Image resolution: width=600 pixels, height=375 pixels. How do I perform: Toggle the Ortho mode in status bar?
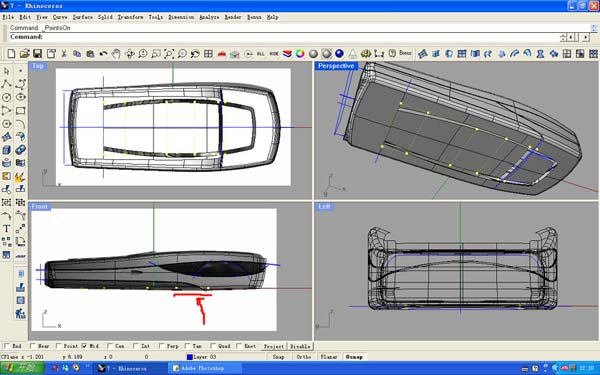[x=303, y=357]
